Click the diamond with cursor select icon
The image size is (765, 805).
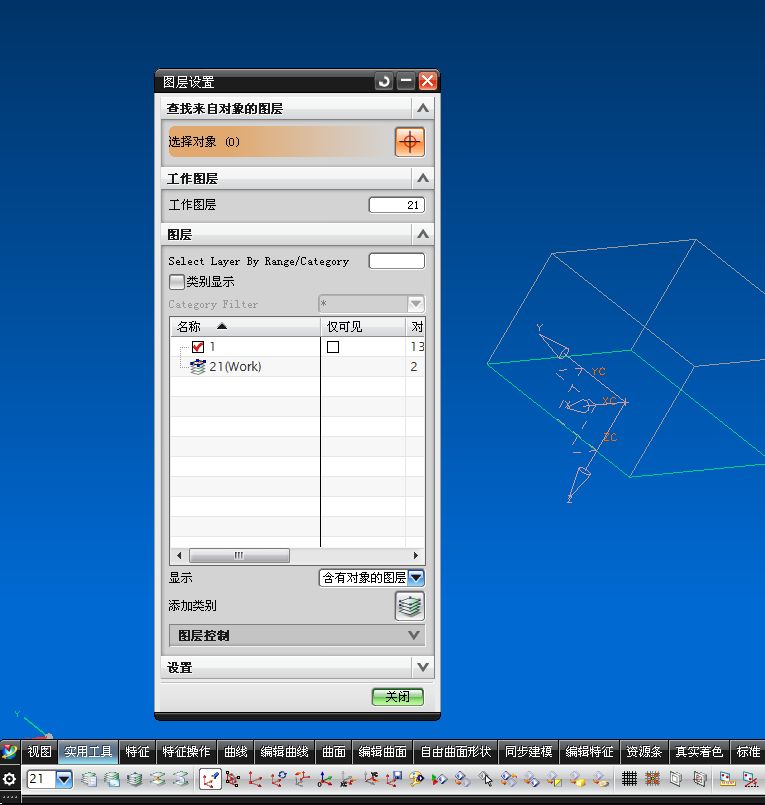click(485, 779)
